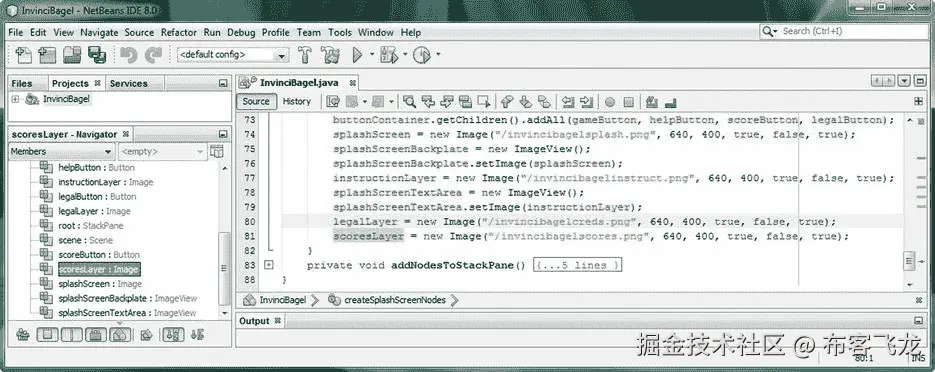
Task: Click the Save All toolbar icon
Action: click(x=97, y=55)
